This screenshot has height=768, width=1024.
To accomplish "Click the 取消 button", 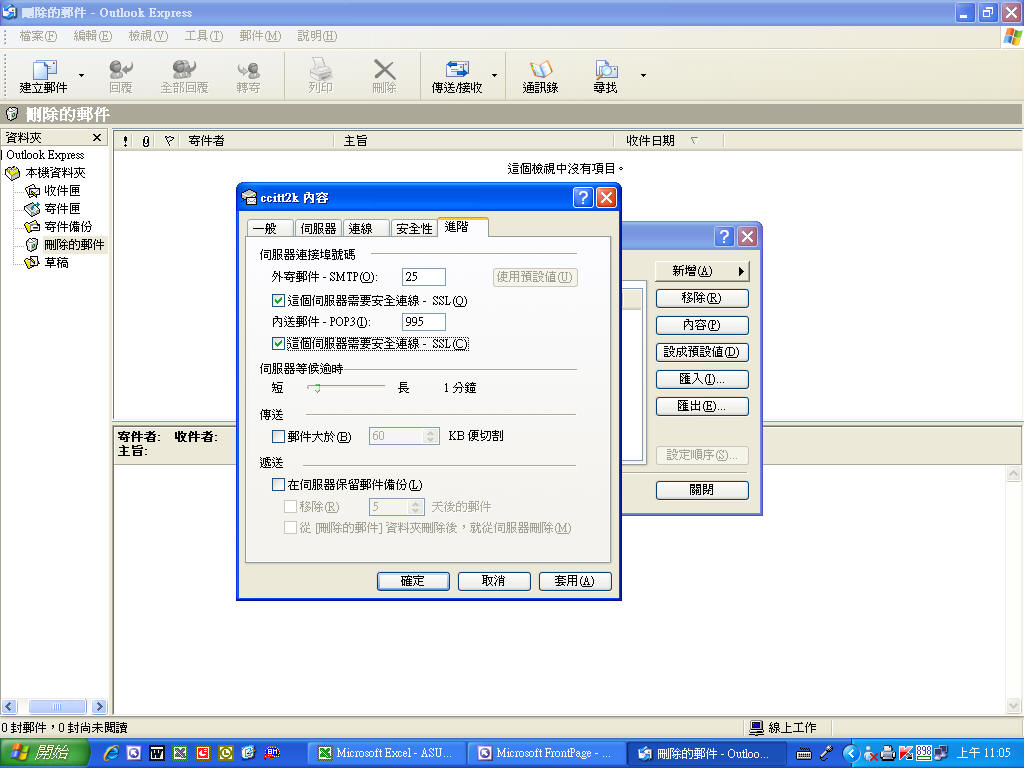I will point(494,581).
